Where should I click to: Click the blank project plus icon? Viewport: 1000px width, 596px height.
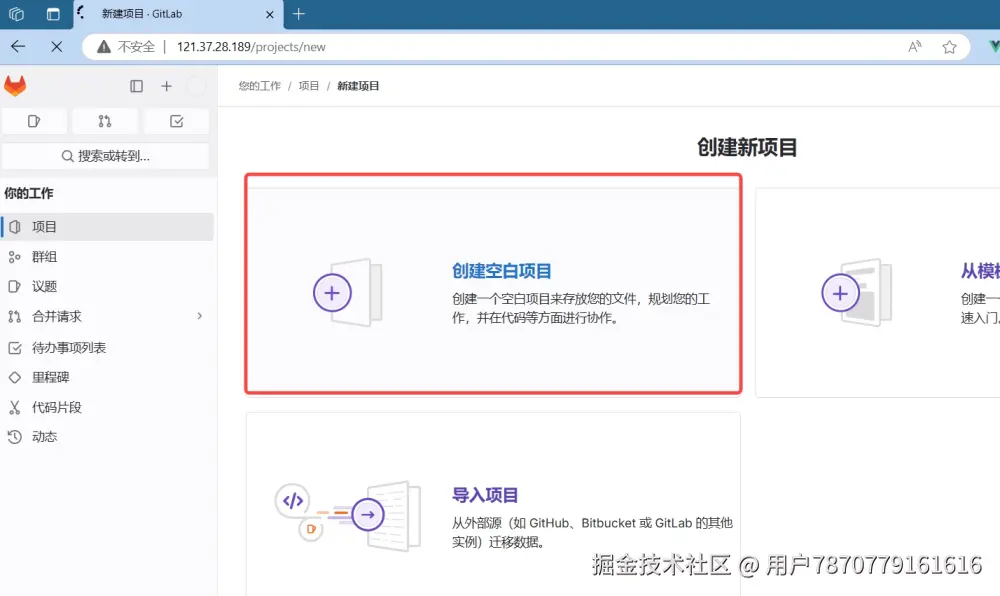332,293
